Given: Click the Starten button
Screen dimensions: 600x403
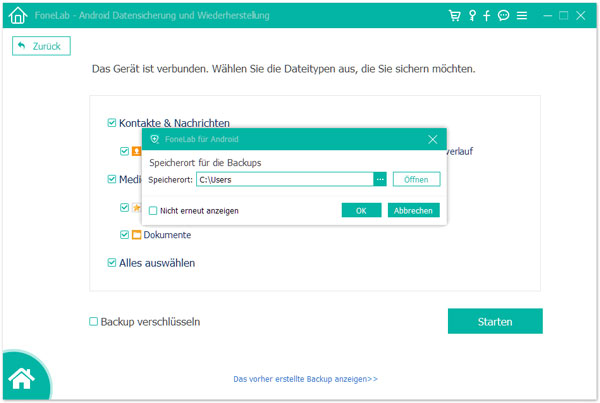Looking at the screenshot, I should (x=495, y=321).
